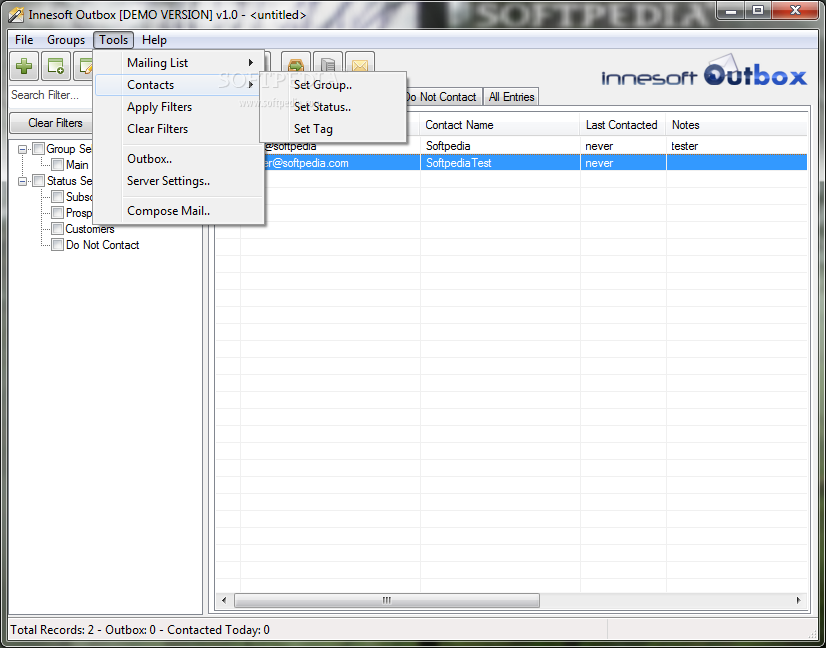
Task: Minimize the Innesoft Outbox window
Action: [731, 10]
